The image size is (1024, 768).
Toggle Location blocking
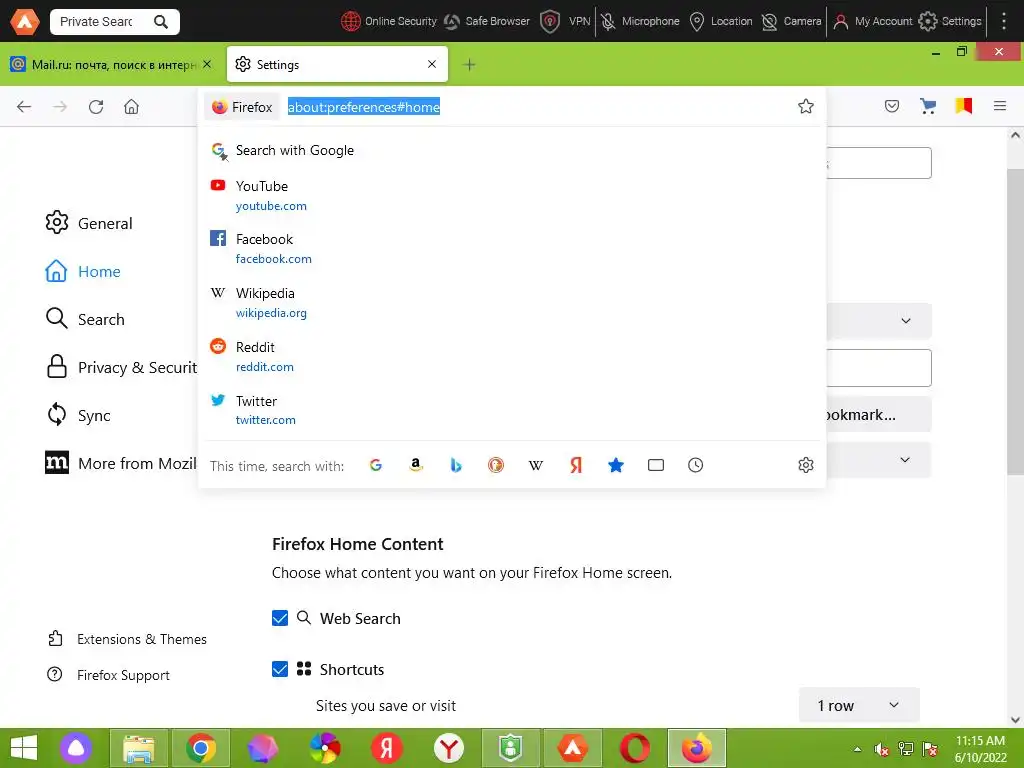click(721, 22)
